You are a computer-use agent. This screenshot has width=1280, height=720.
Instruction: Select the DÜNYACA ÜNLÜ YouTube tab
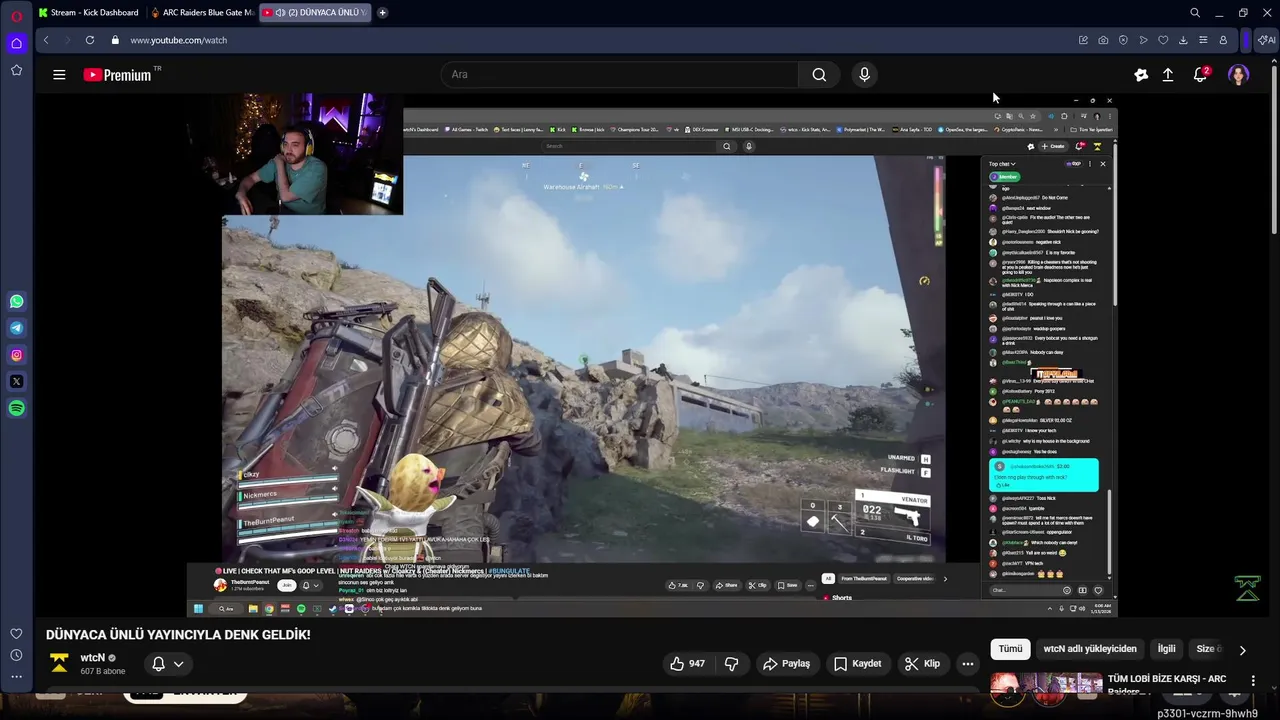pos(316,13)
